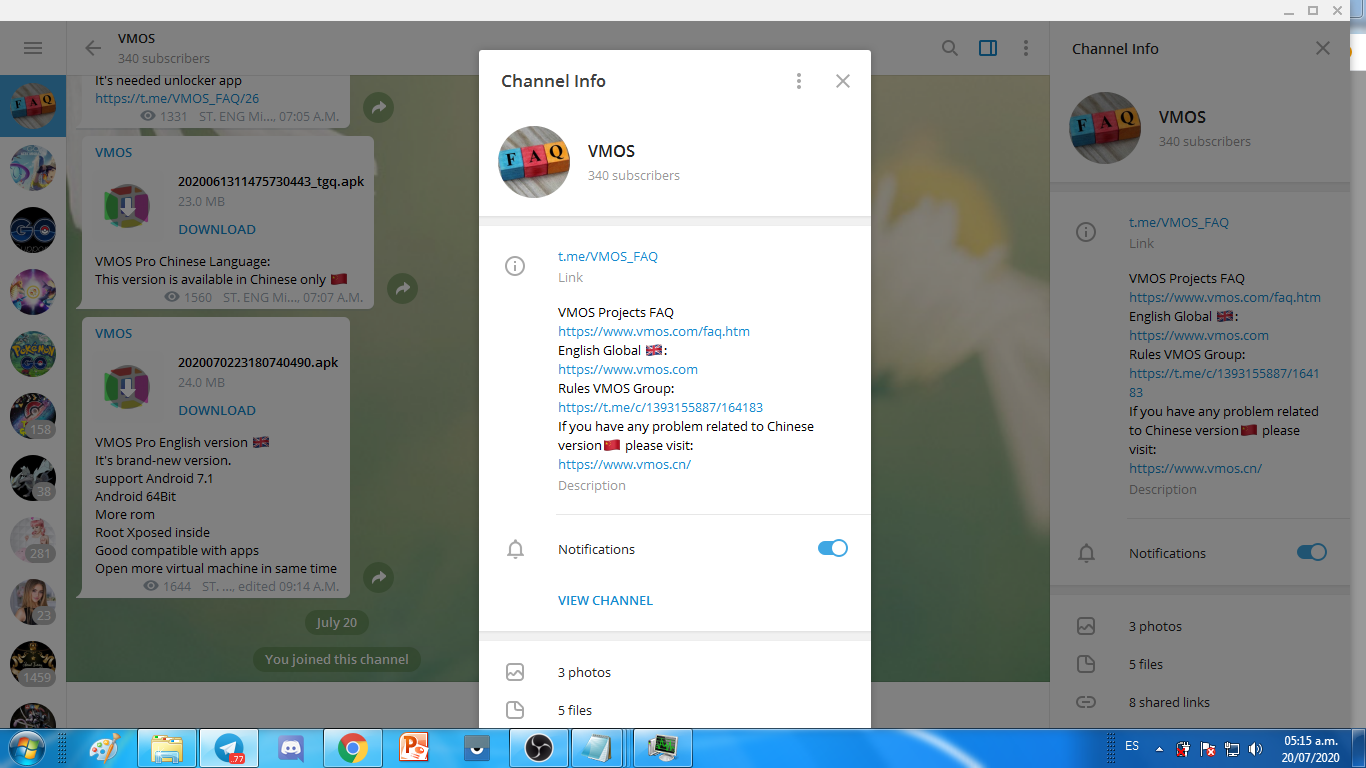The height and width of the screenshot is (768, 1366).
Task: Click the VMOS avatar in the right panel
Action: click(x=1105, y=128)
